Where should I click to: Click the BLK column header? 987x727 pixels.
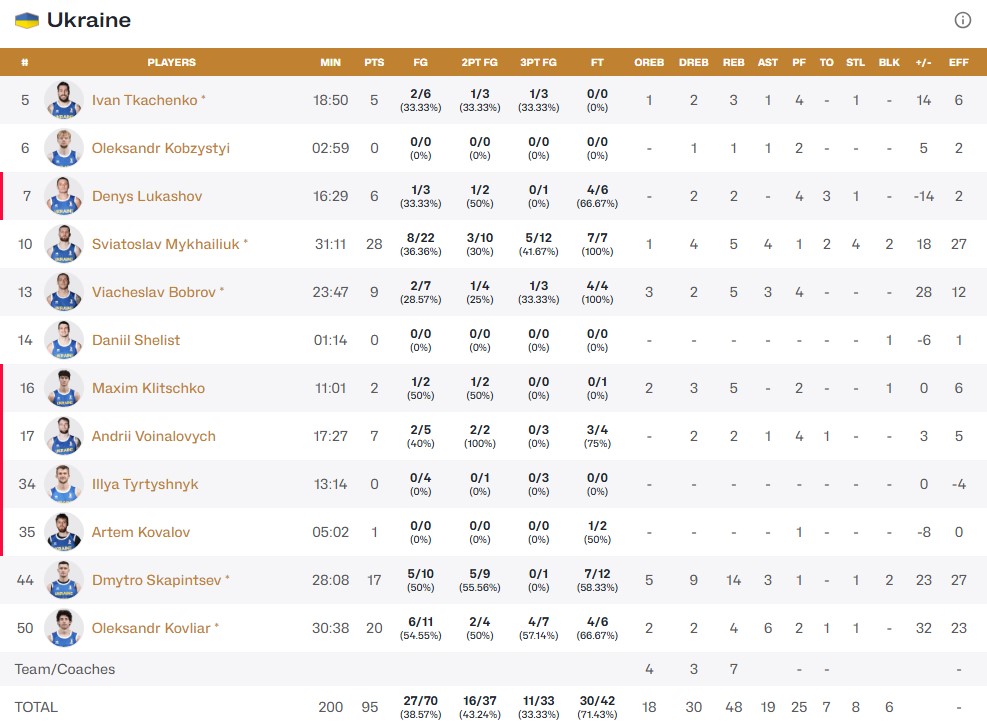point(889,62)
